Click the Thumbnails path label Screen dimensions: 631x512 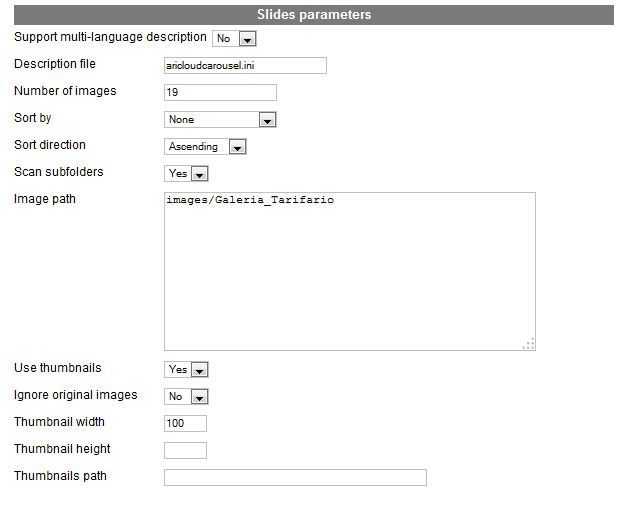point(60,476)
